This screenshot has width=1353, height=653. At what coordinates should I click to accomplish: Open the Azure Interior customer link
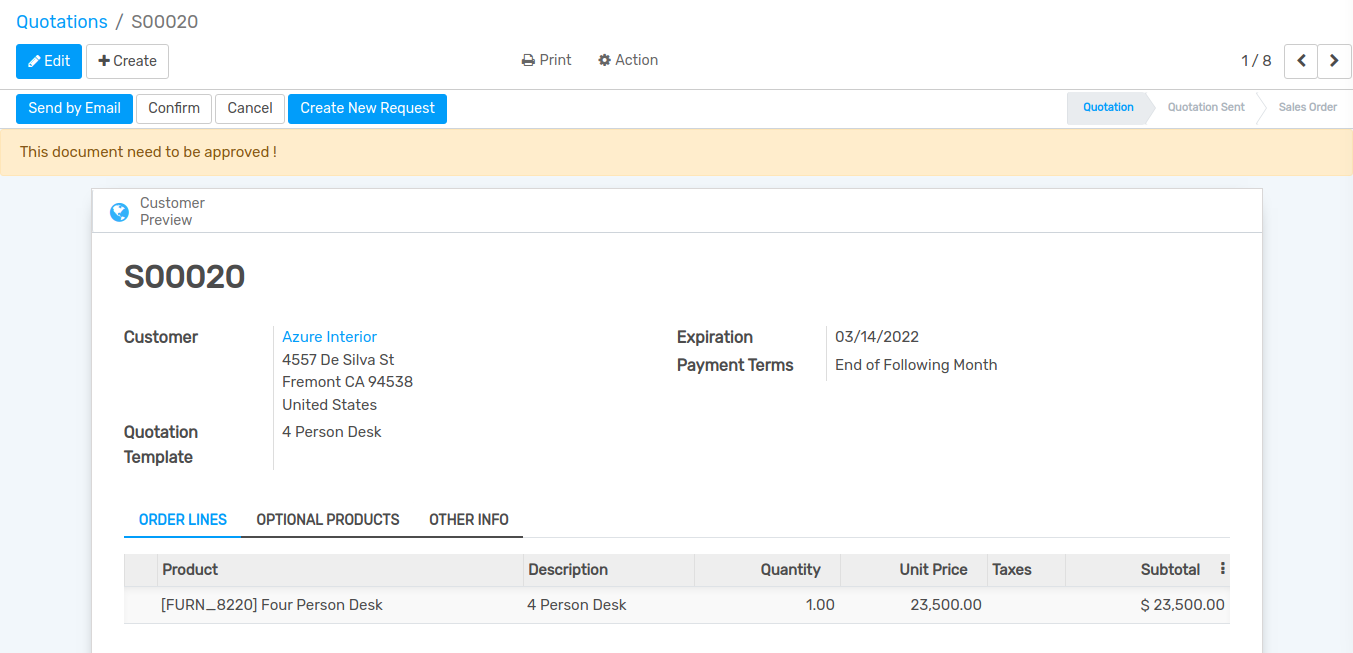[329, 337]
